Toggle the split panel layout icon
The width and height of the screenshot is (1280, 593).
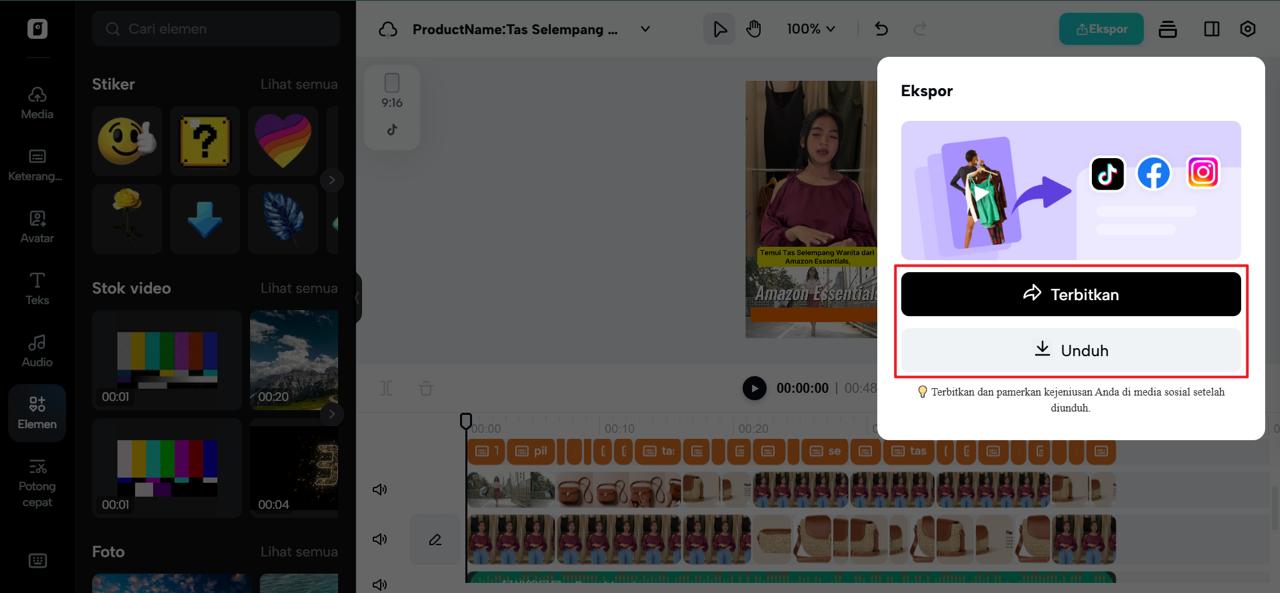pos(1211,29)
